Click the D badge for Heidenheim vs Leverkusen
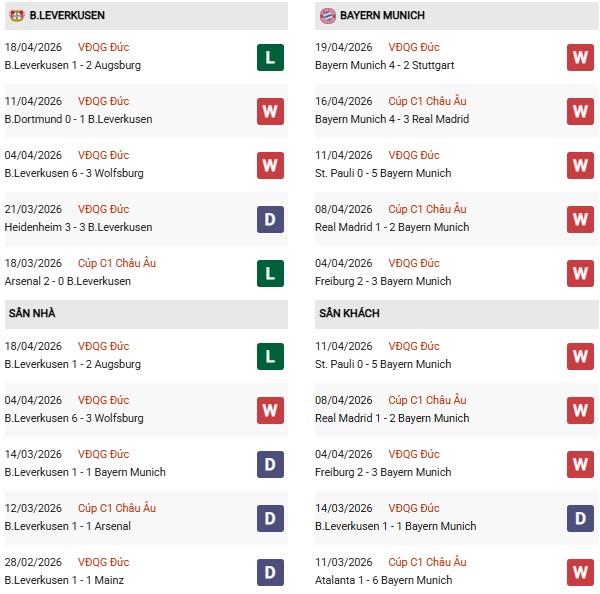Image resolution: width=600 pixels, height=594 pixels. point(270,219)
